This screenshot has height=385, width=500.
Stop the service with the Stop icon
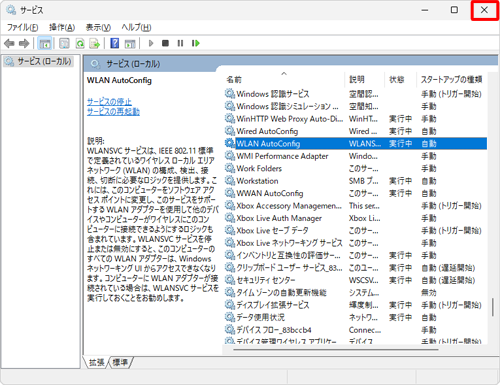point(165,43)
